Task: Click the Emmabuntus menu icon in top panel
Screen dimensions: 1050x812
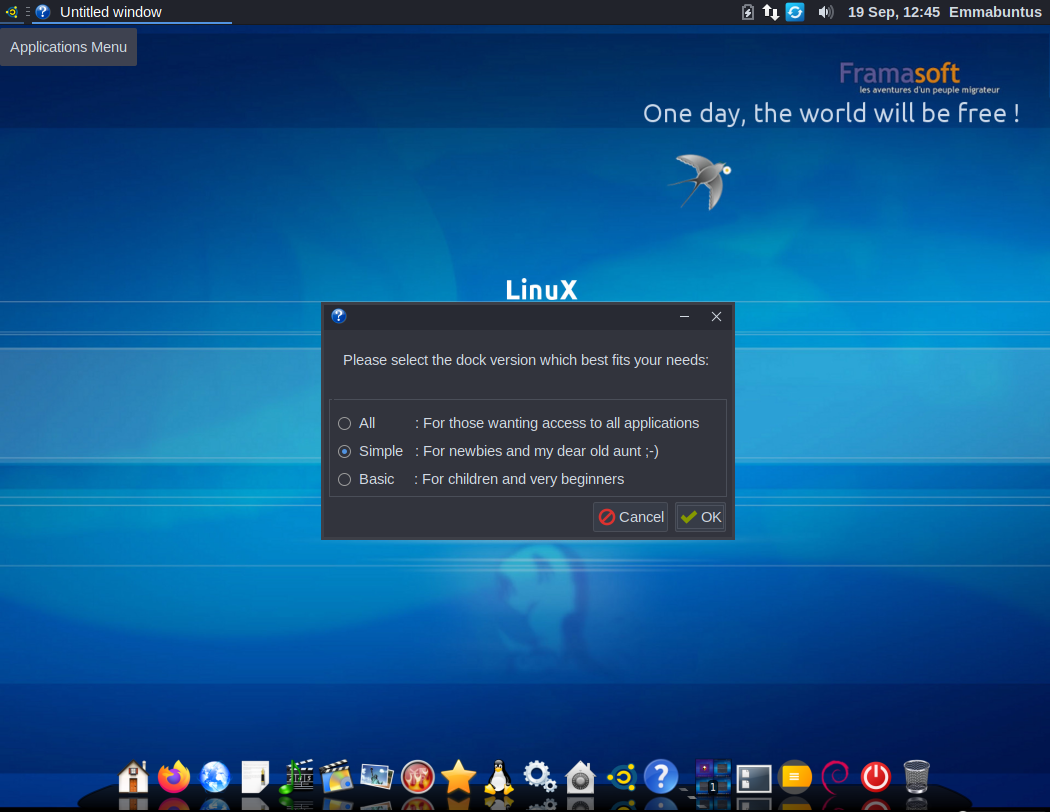Action: click(x=11, y=12)
